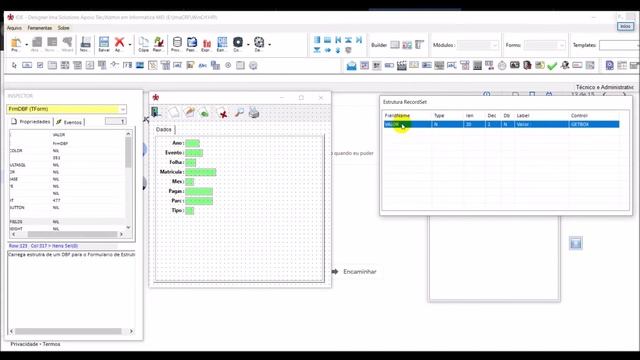Click the COLOR property row in inspector

click(67, 151)
